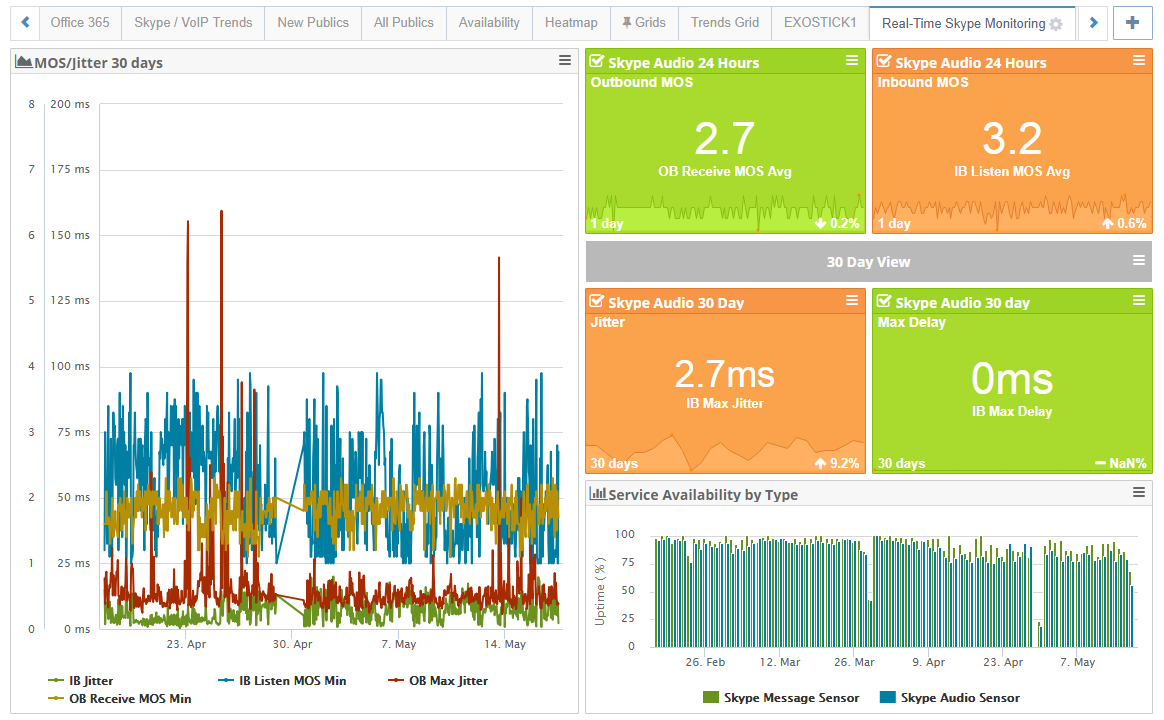Click the pin icon on the Grids tab
This screenshot has width=1164, height=720.
(627, 23)
